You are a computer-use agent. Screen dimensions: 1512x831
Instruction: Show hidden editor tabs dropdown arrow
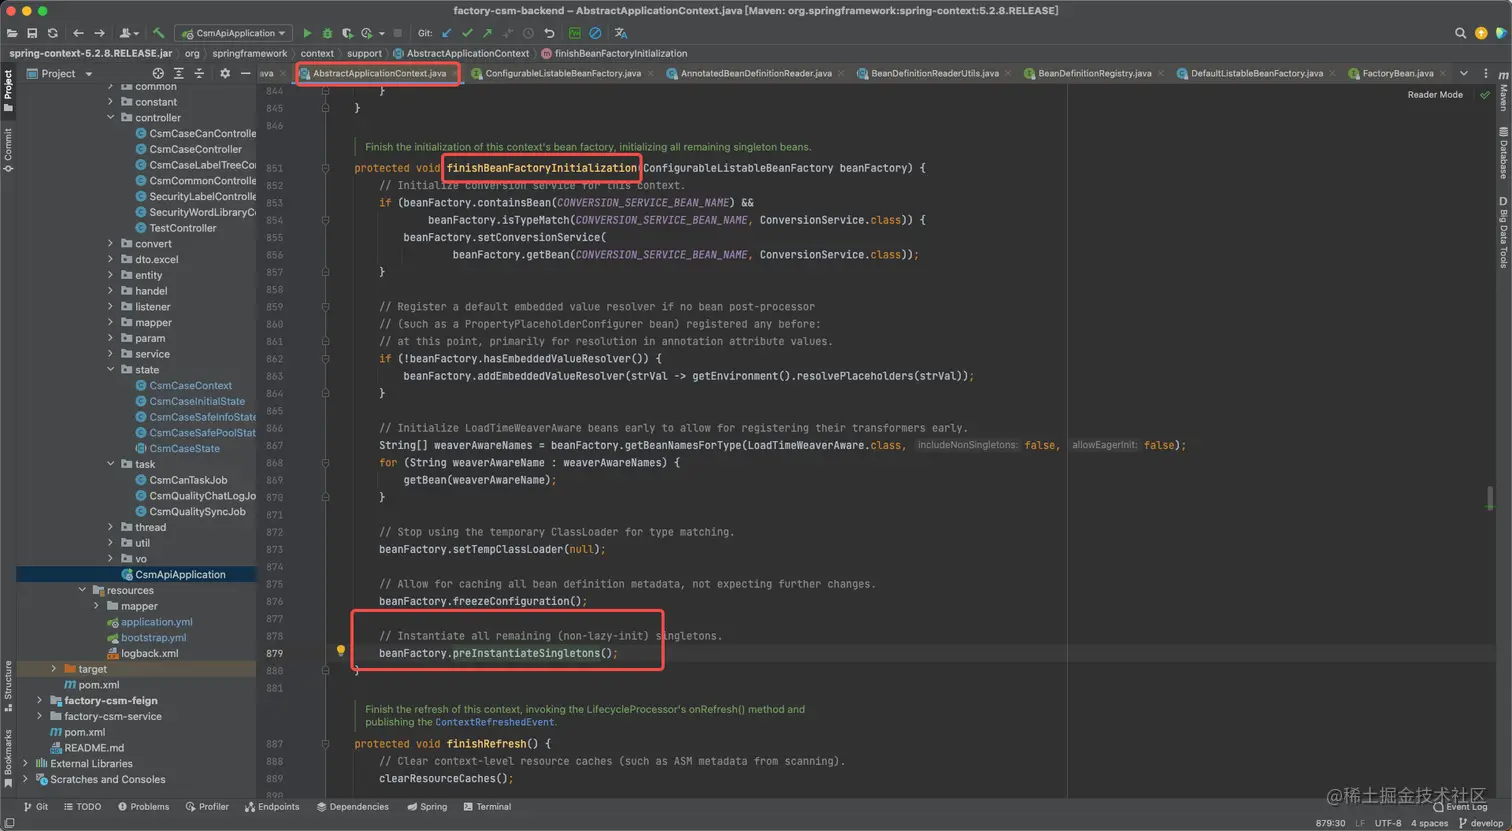coord(1463,73)
